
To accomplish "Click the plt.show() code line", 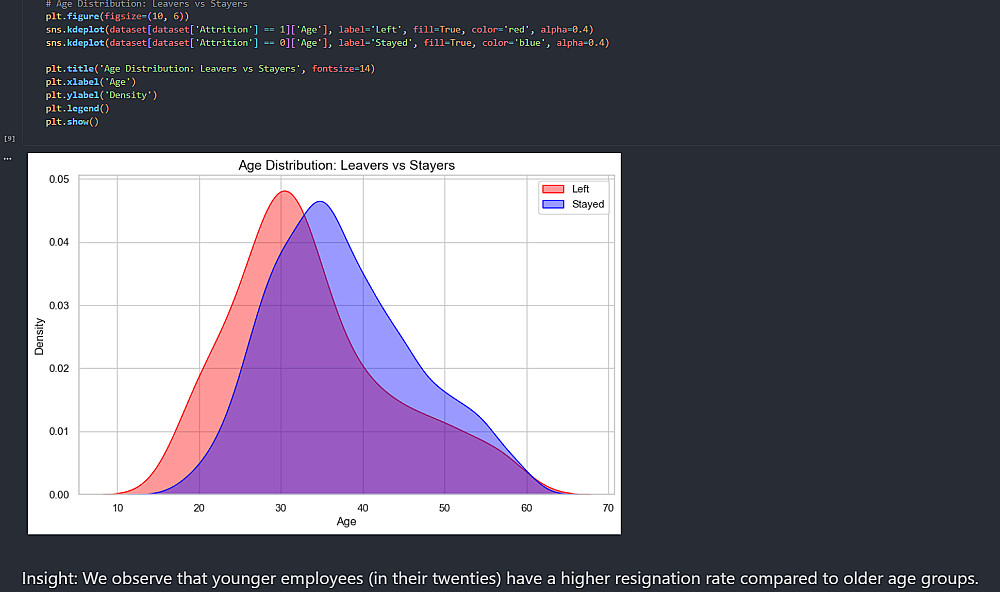I will point(72,121).
